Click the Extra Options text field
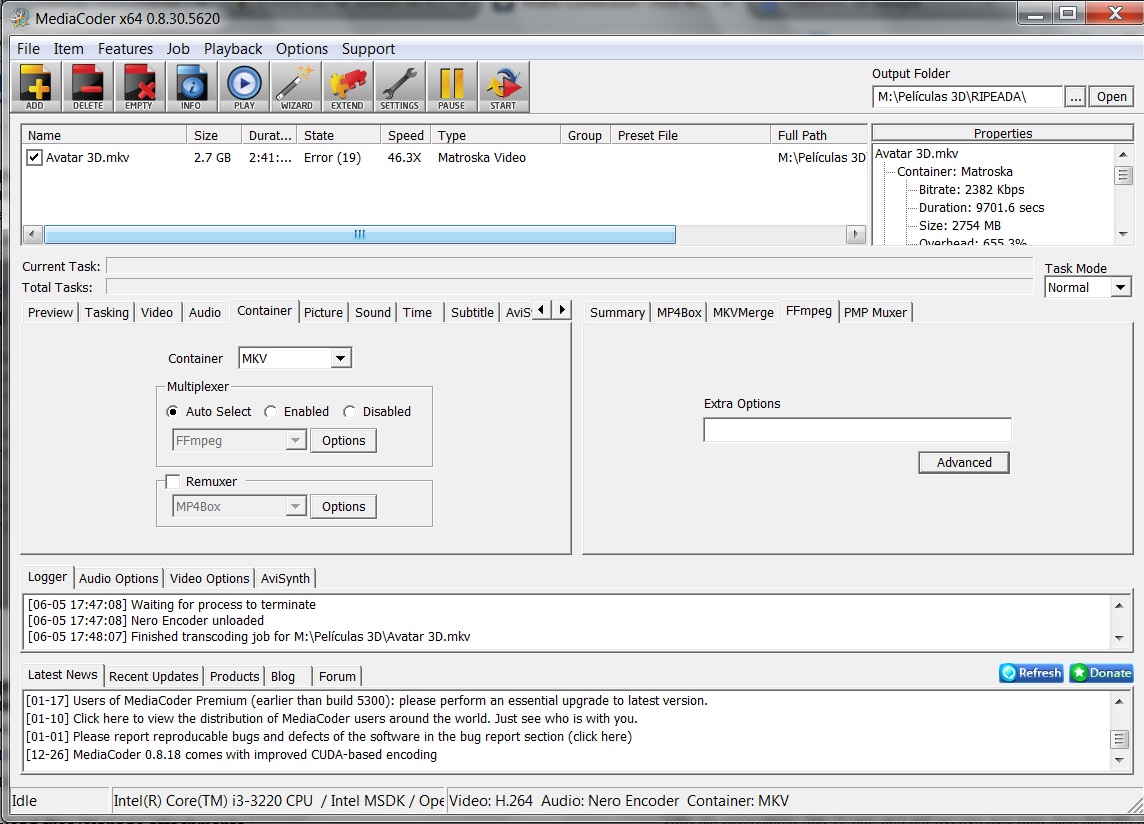1144x824 pixels. [x=857, y=430]
